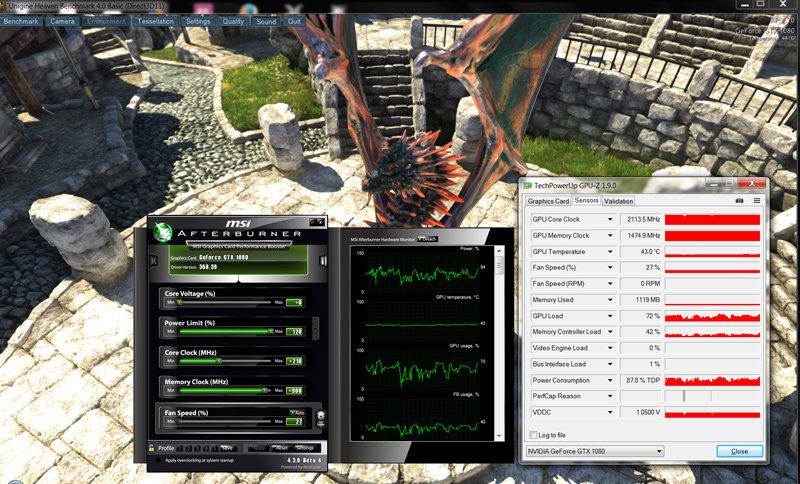
Task: Click the Core Clock +210 value field
Action: [x=295, y=361]
